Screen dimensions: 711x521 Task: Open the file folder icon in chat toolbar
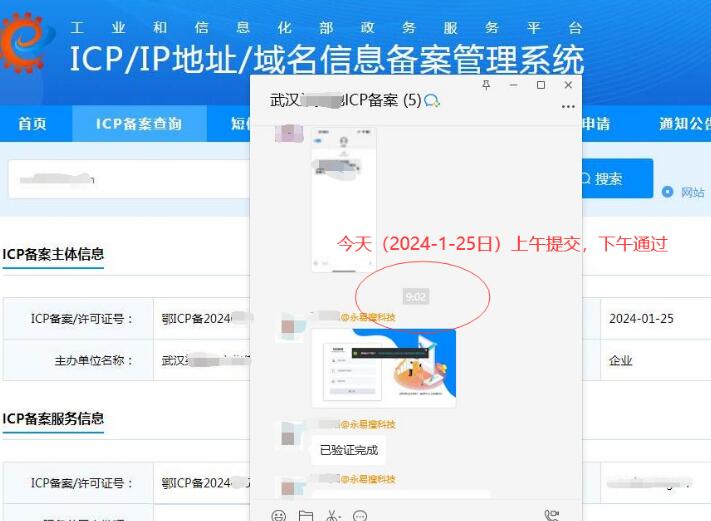click(306, 515)
